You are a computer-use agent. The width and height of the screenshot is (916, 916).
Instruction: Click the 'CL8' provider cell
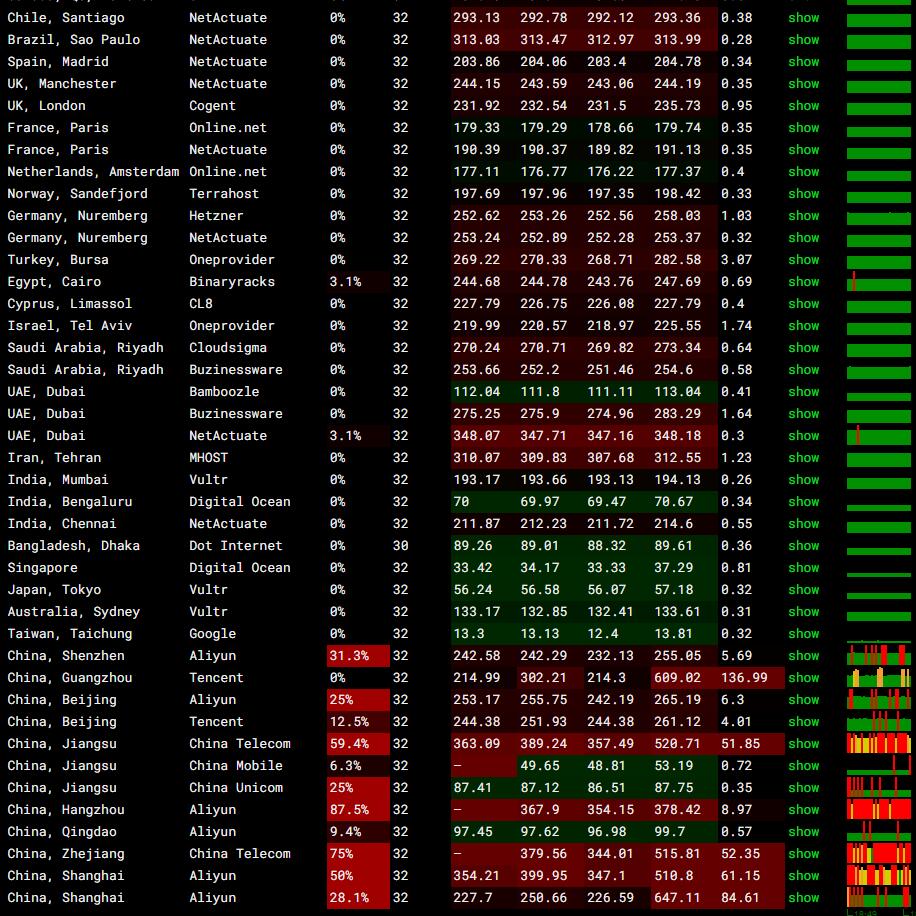click(x=200, y=304)
